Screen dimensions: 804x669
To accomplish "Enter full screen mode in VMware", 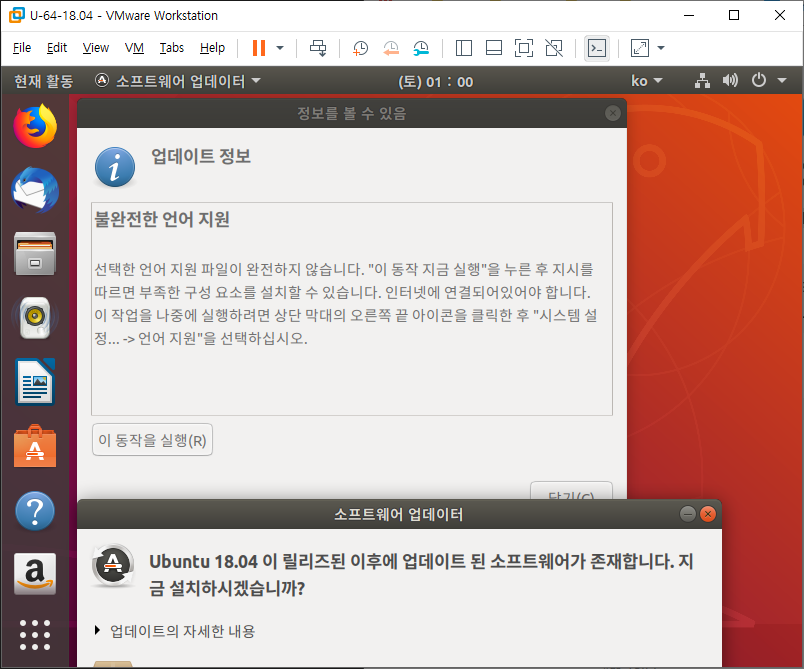I will (x=524, y=48).
